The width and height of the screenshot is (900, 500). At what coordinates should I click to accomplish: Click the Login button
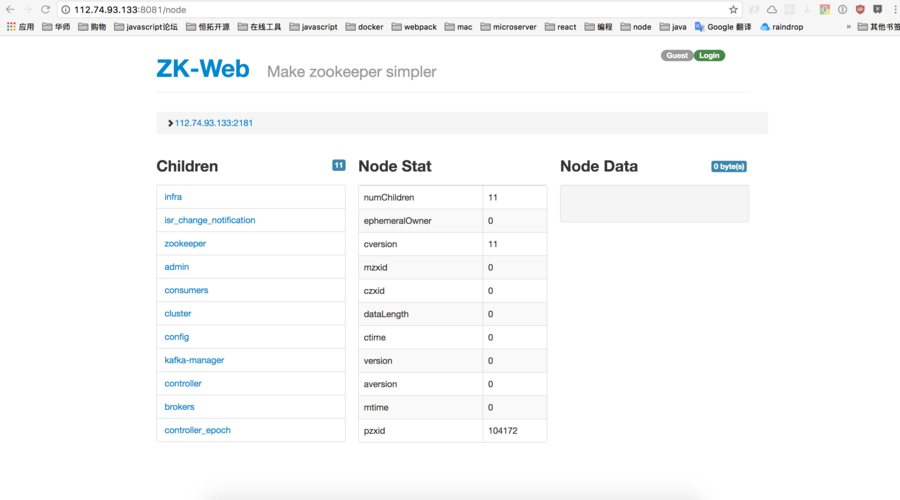pos(709,56)
